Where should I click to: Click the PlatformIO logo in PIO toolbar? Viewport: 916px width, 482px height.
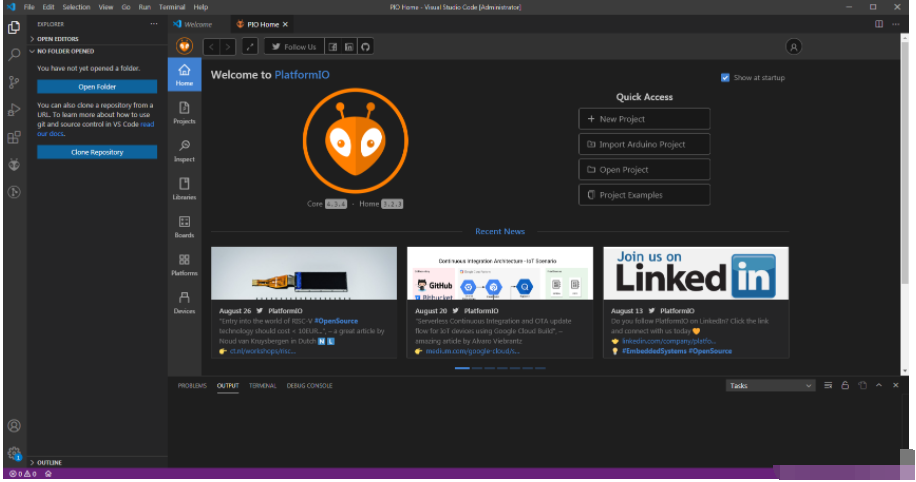click(185, 46)
